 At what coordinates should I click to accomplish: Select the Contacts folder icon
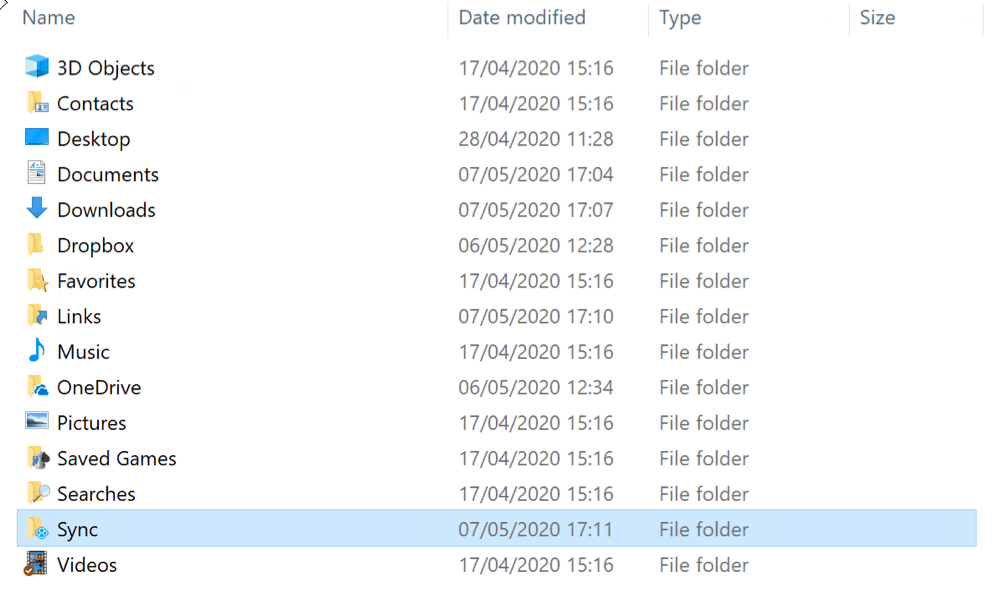pyautogui.click(x=37, y=103)
